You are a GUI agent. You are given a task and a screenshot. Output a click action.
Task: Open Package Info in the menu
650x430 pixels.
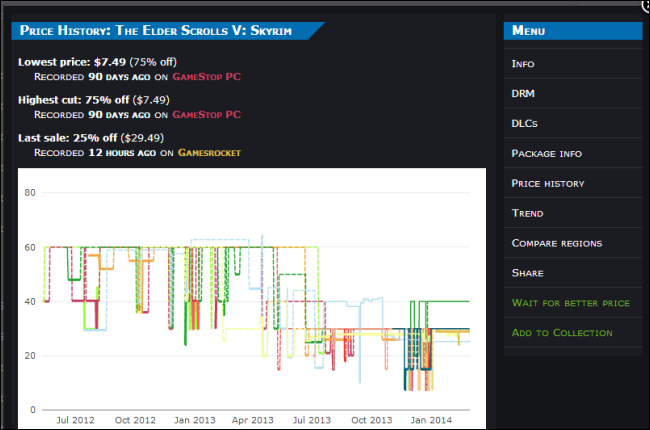573,153
